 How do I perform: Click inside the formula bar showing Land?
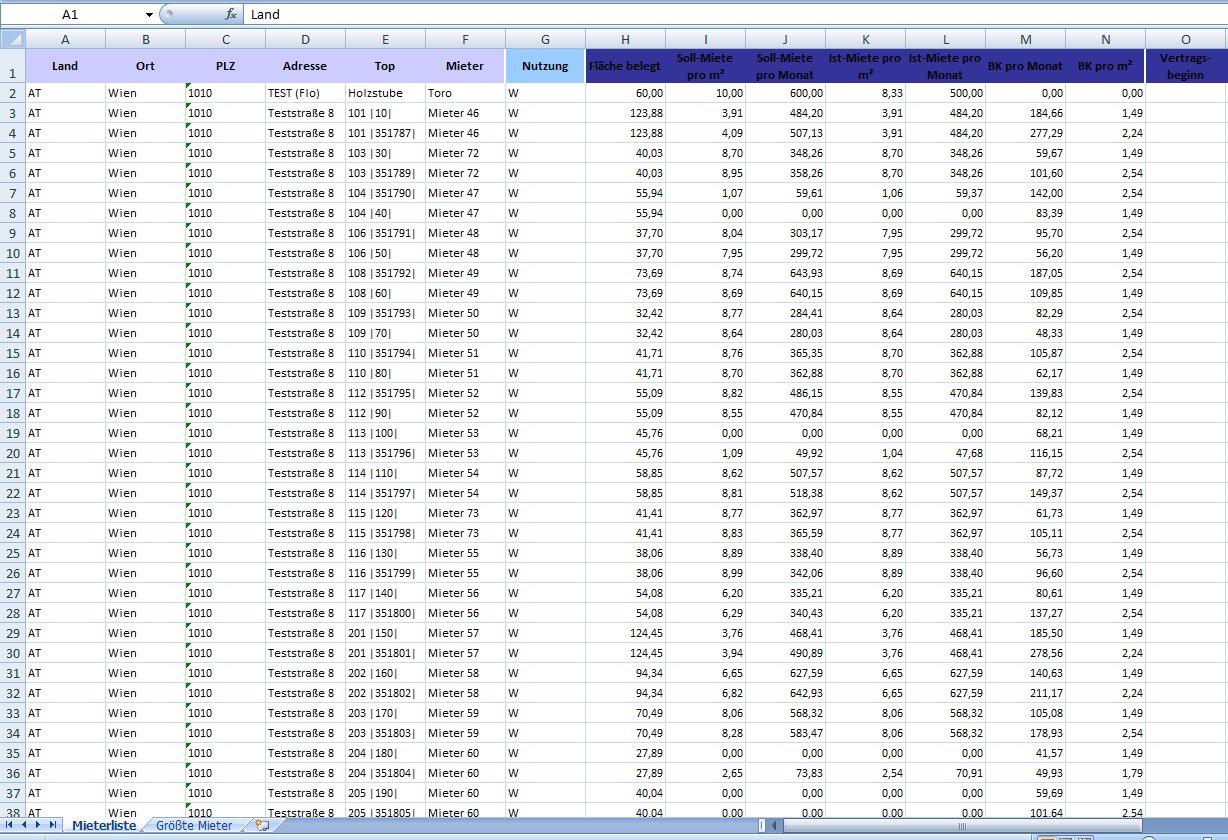coord(734,15)
